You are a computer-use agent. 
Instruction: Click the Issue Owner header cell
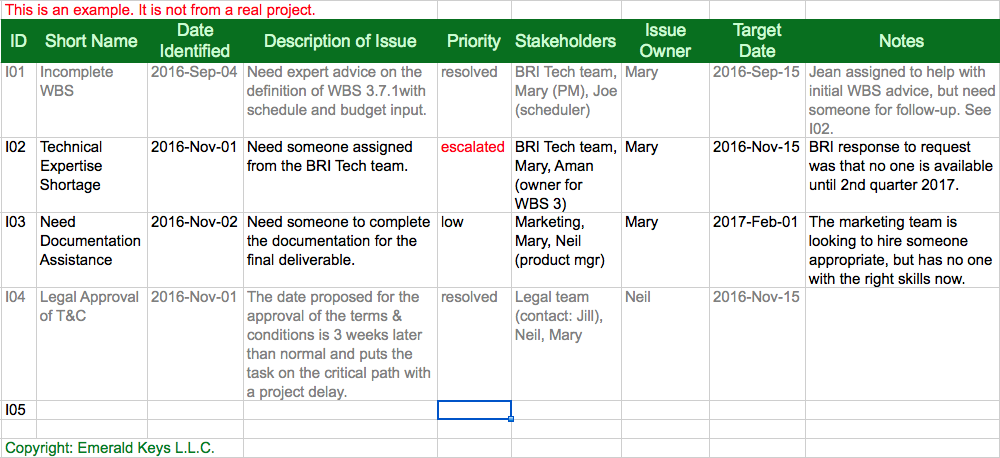click(665, 41)
